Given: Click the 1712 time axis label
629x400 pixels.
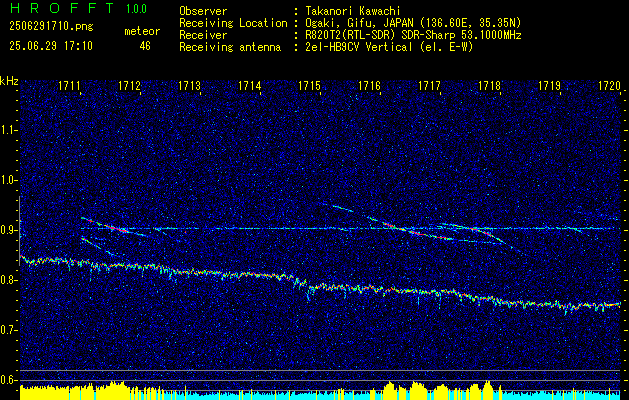Looking at the screenshot, I should pos(130,85).
